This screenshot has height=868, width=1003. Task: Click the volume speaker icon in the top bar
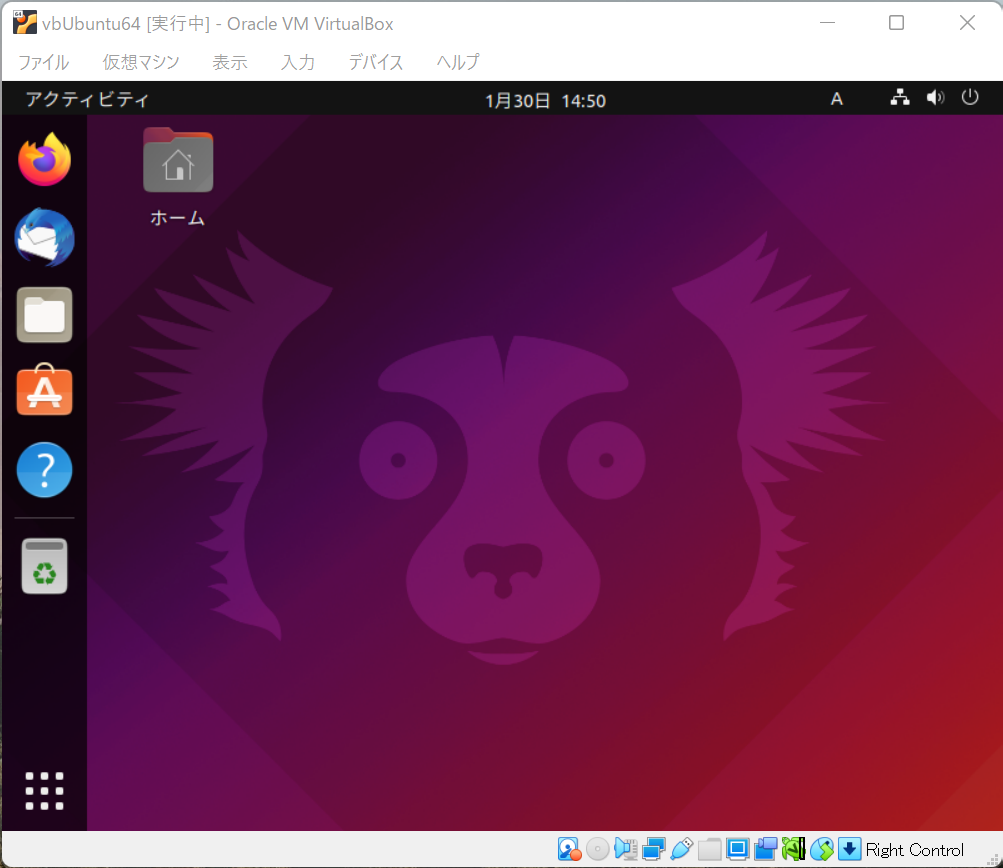click(935, 98)
